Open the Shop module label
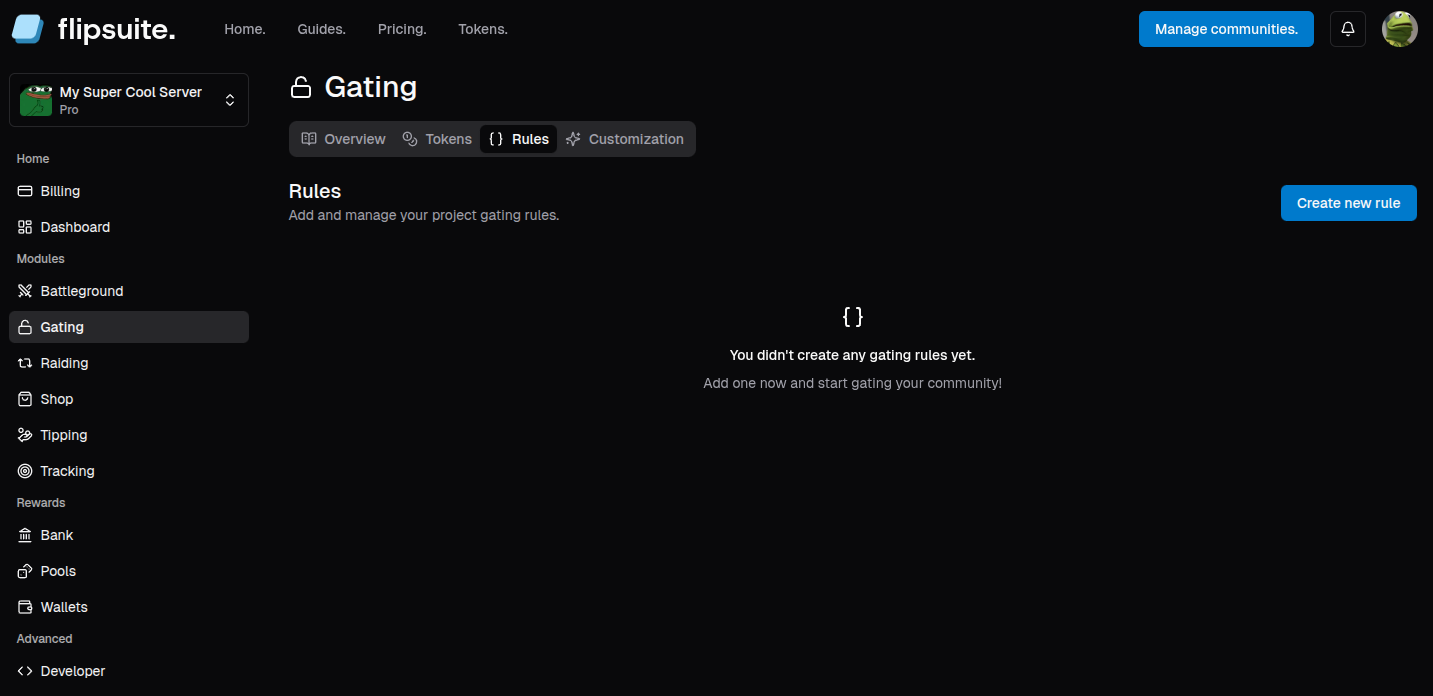This screenshot has width=1433, height=696. (x=57, y=399)
